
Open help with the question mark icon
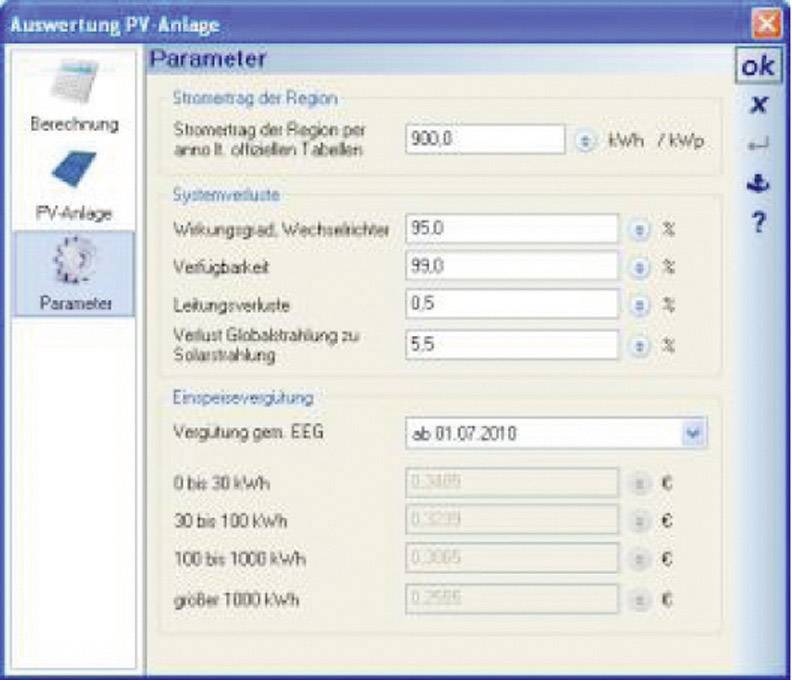tap(758, 222)
